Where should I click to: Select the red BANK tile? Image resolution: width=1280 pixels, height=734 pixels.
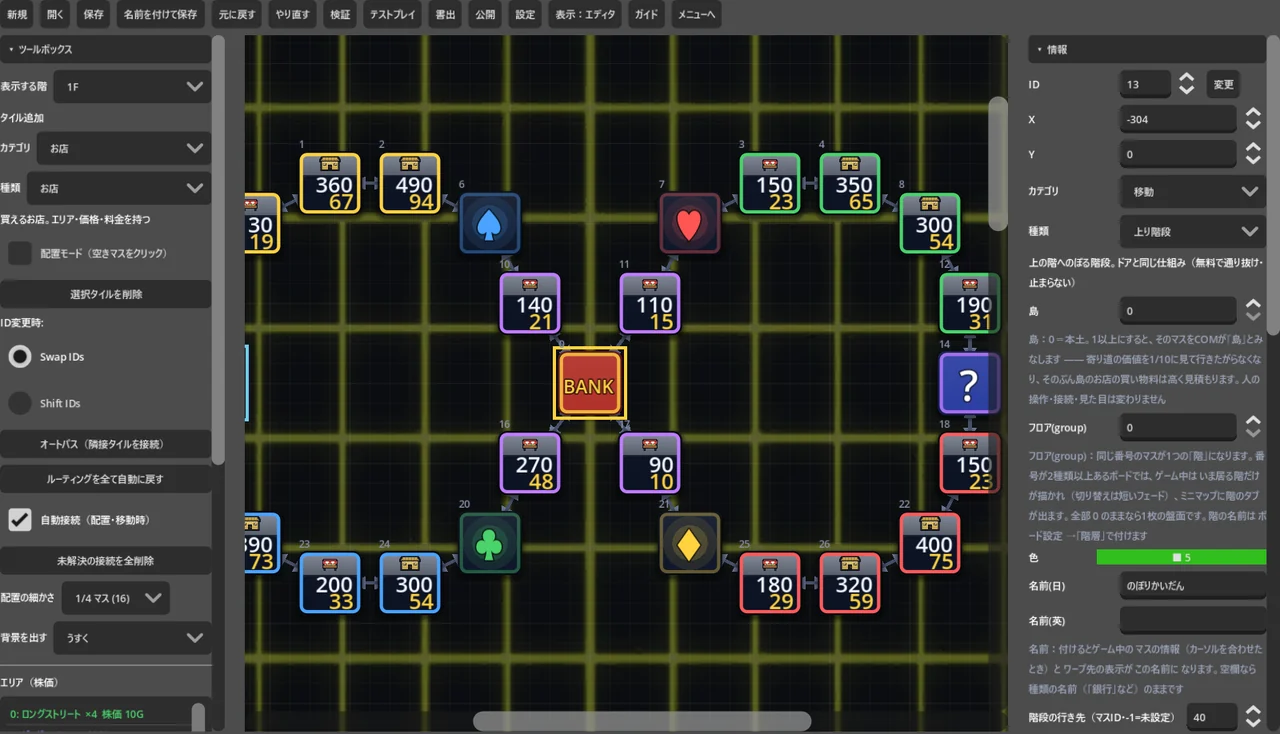[590, 384]
